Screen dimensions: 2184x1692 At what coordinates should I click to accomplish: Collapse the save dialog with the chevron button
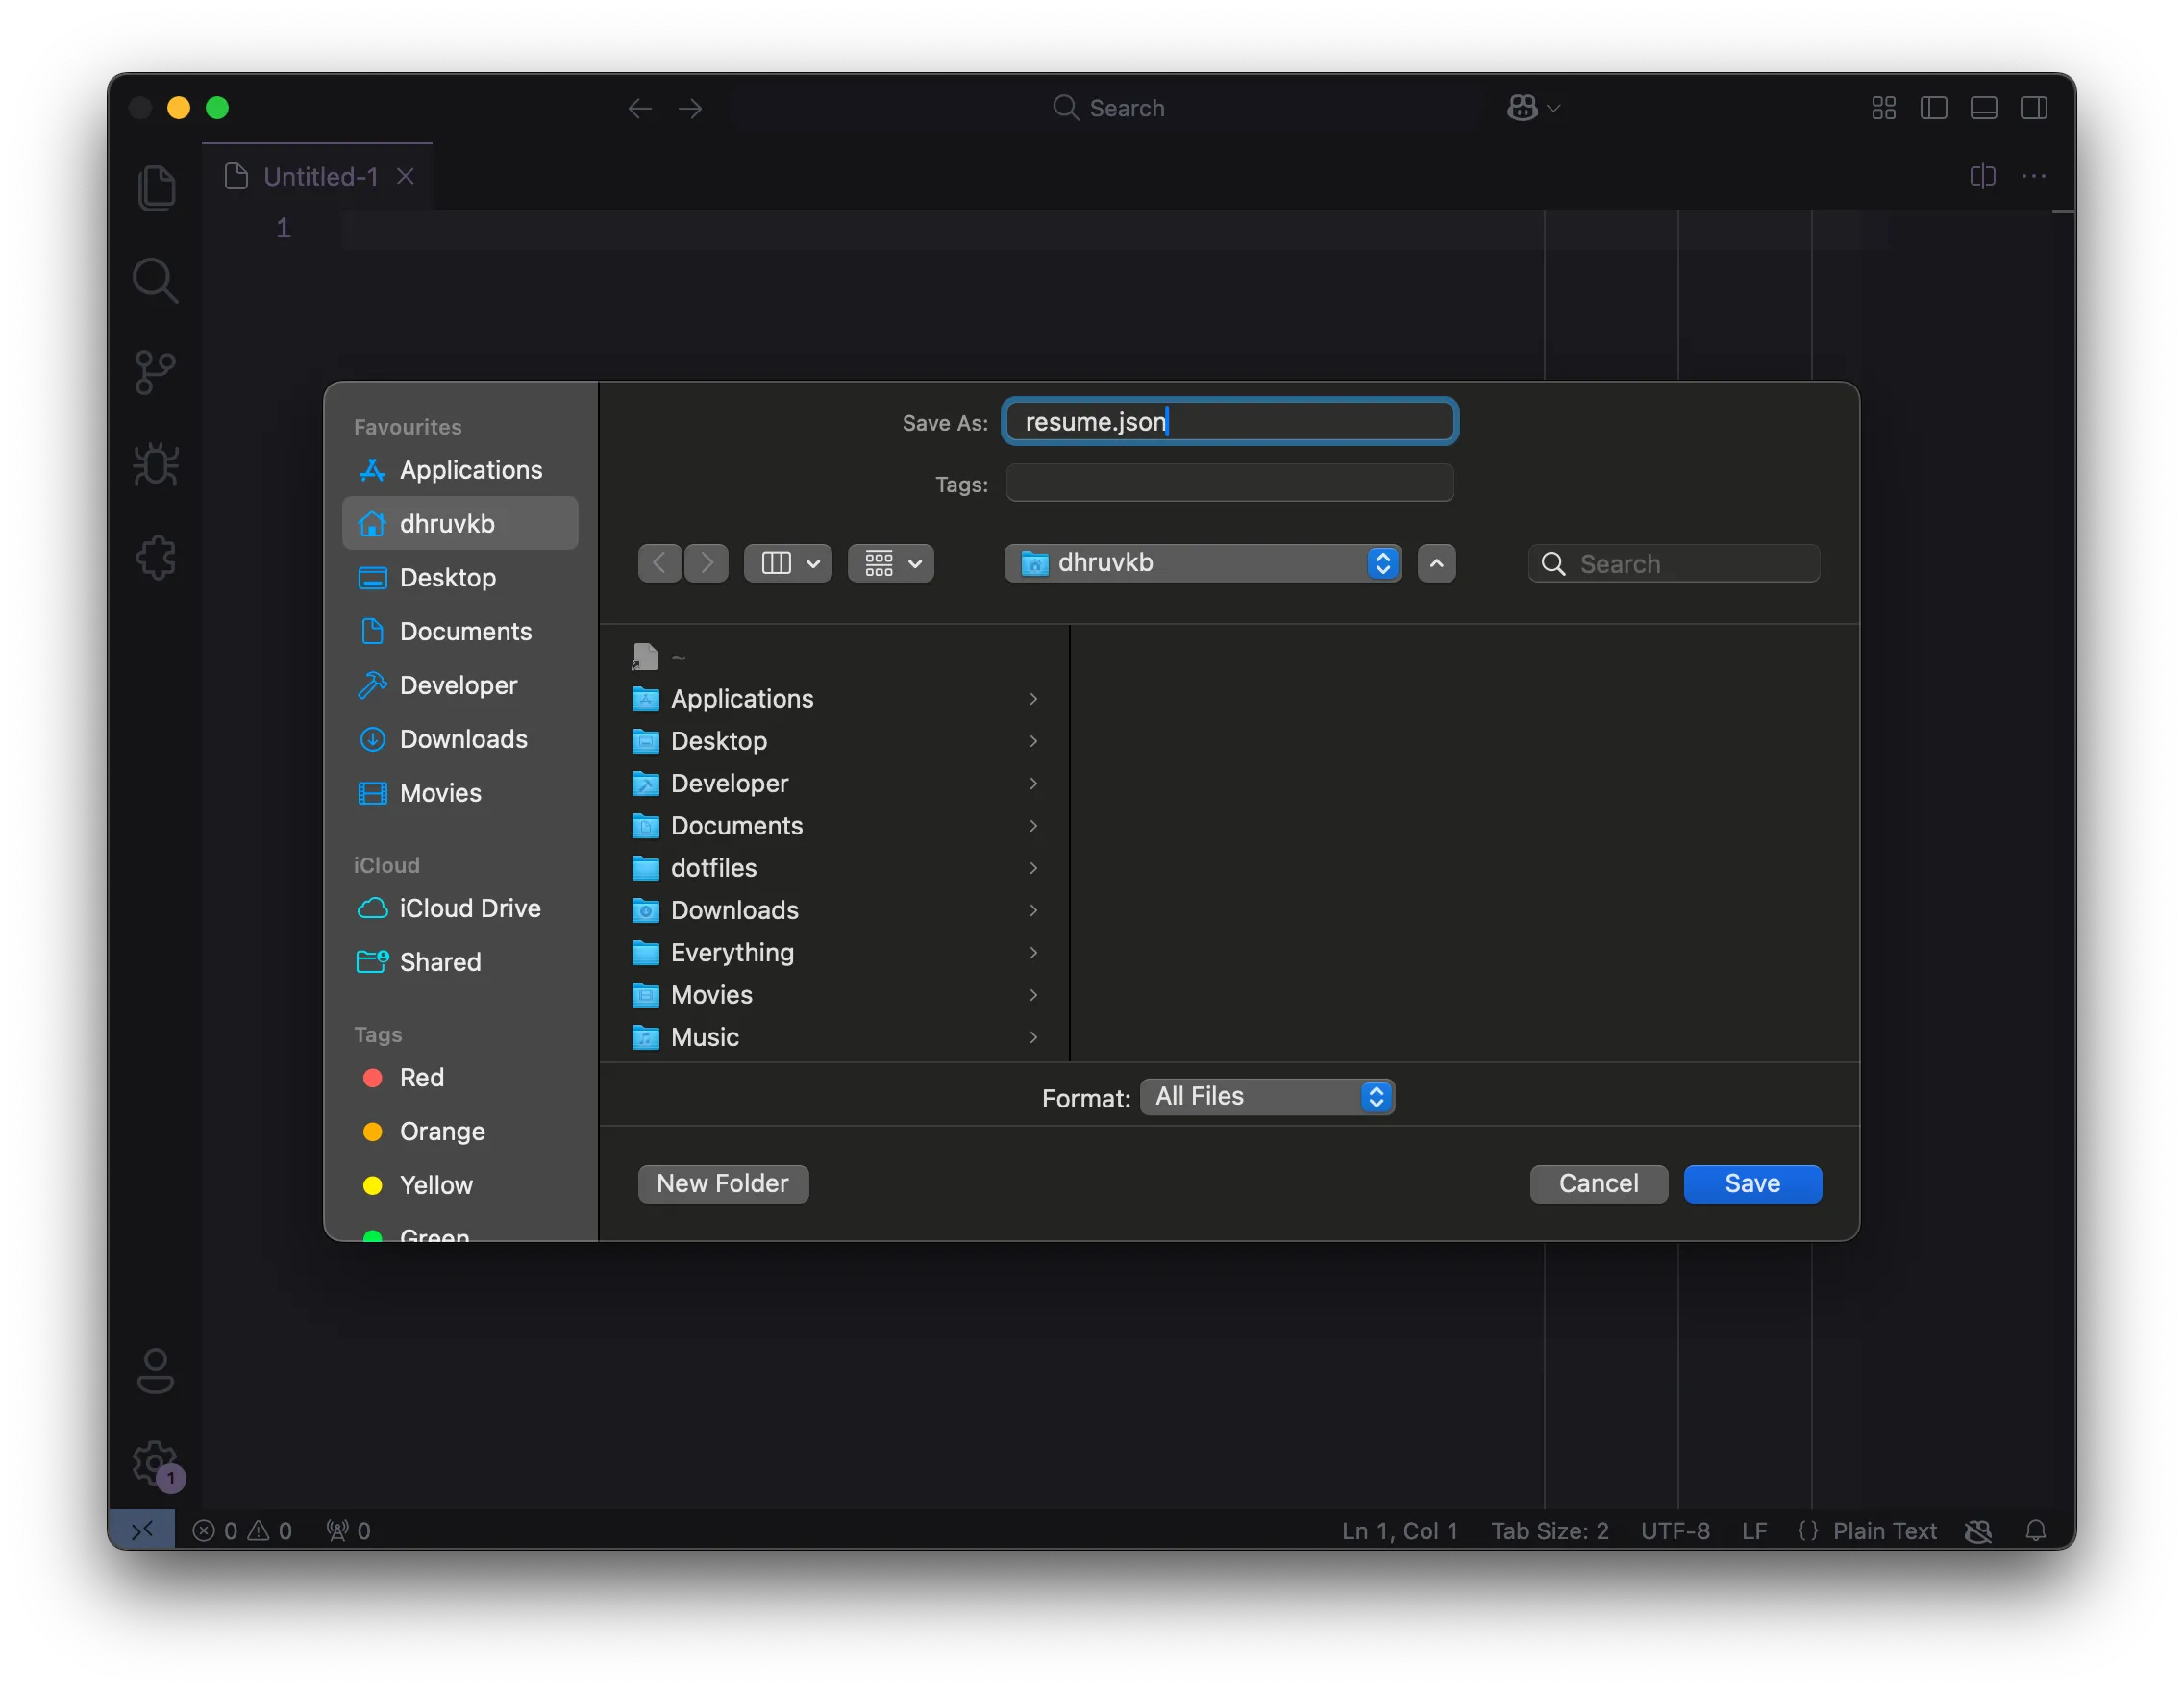coord(1436,563)
